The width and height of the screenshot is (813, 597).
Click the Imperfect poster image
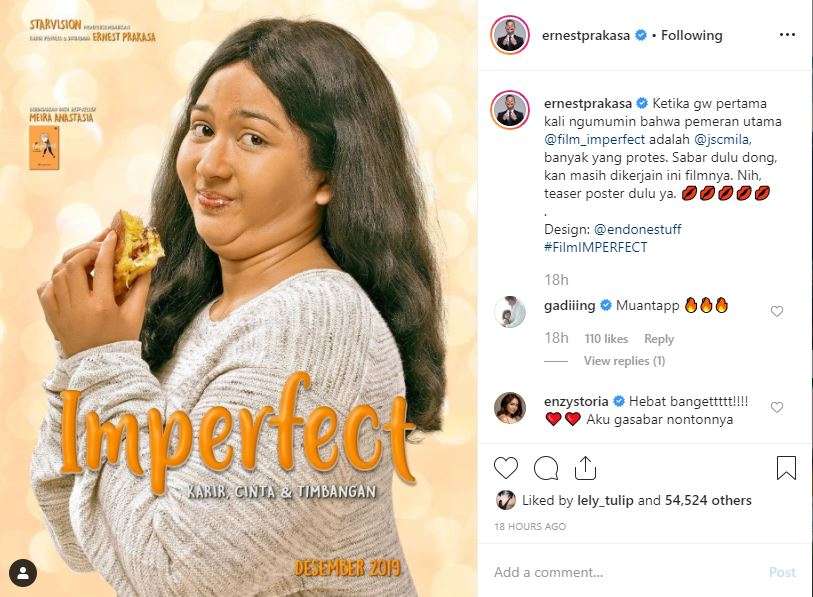(240, 300)
